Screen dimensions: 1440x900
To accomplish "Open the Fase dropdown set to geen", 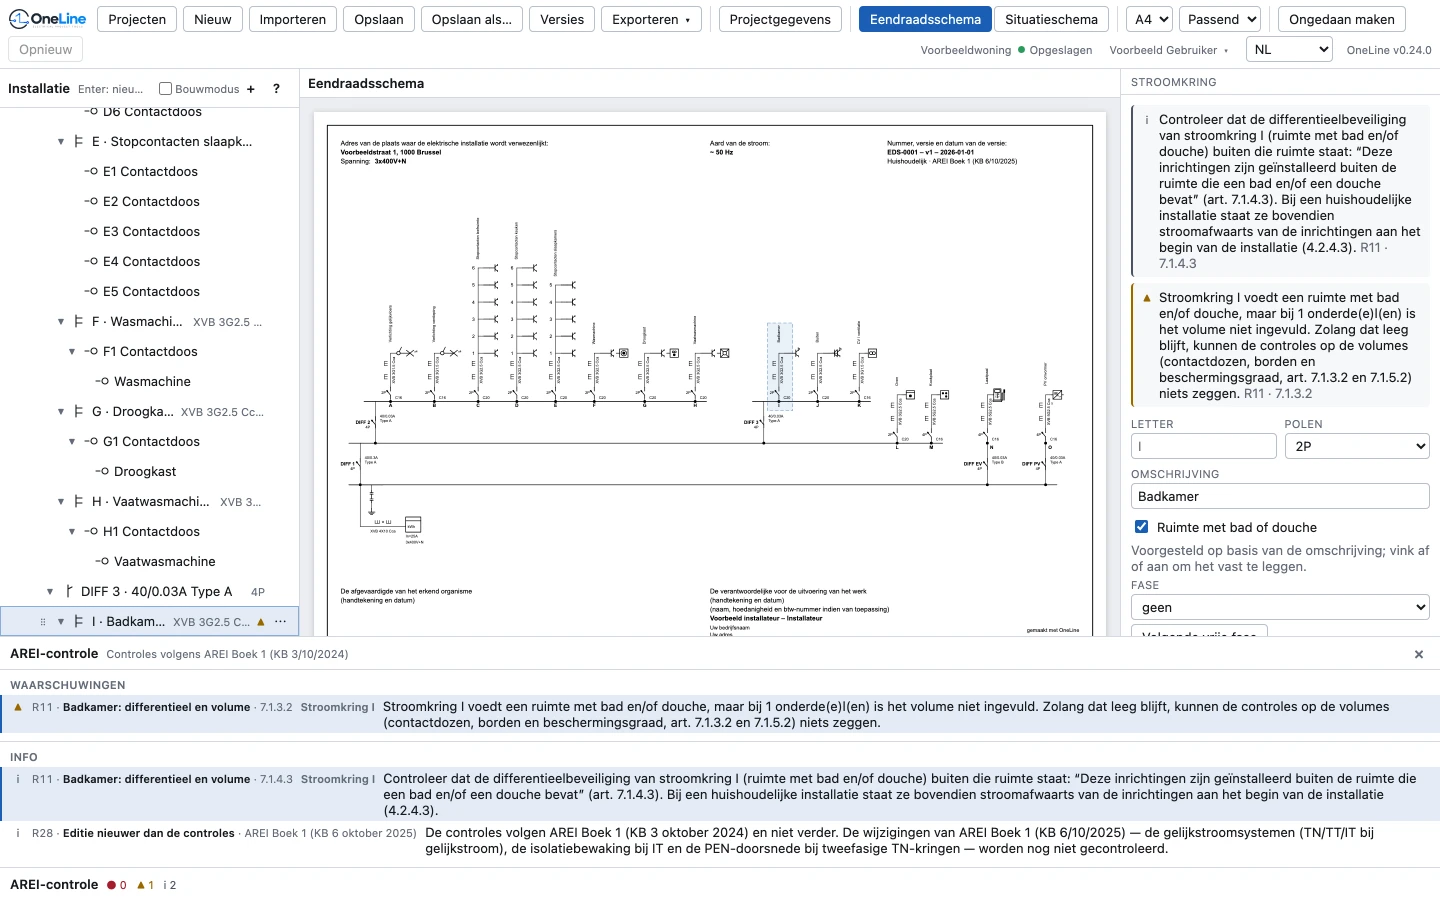I will (1280, 607).
